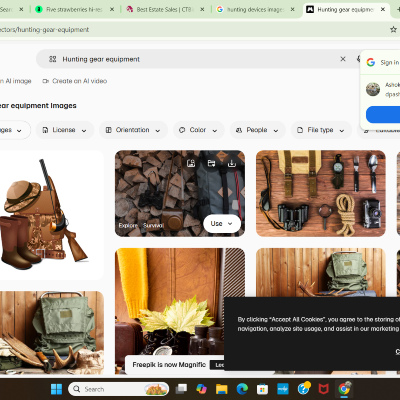This screenshot has width=400, height=400.
Task: Click Create an AI video link
Action: (x=75, y=81)
